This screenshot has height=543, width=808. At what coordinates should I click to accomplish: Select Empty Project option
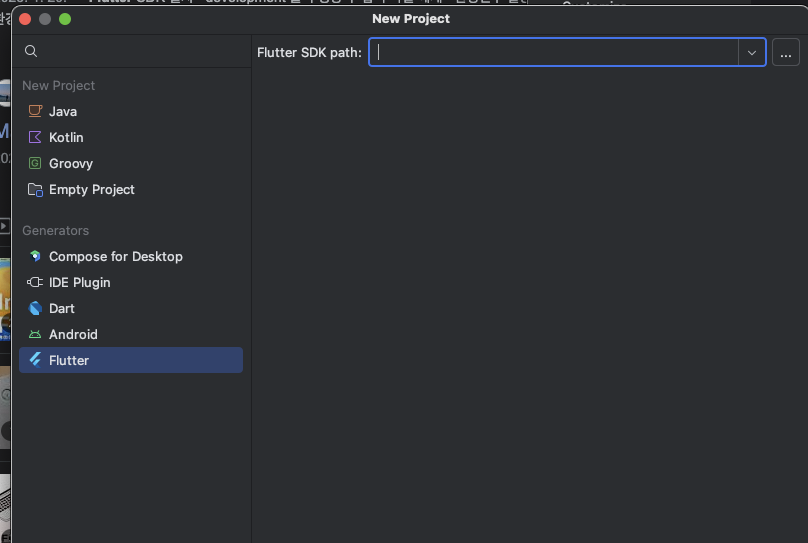(x=131, y=190)
